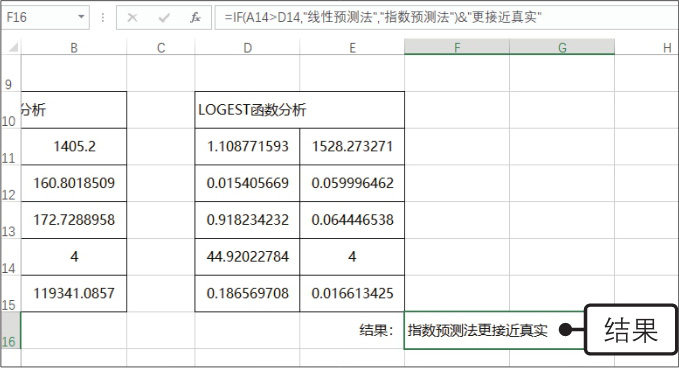This screenshot has height=368, width=679.
Task: Select row 11 header
Action: coord(10,147)
